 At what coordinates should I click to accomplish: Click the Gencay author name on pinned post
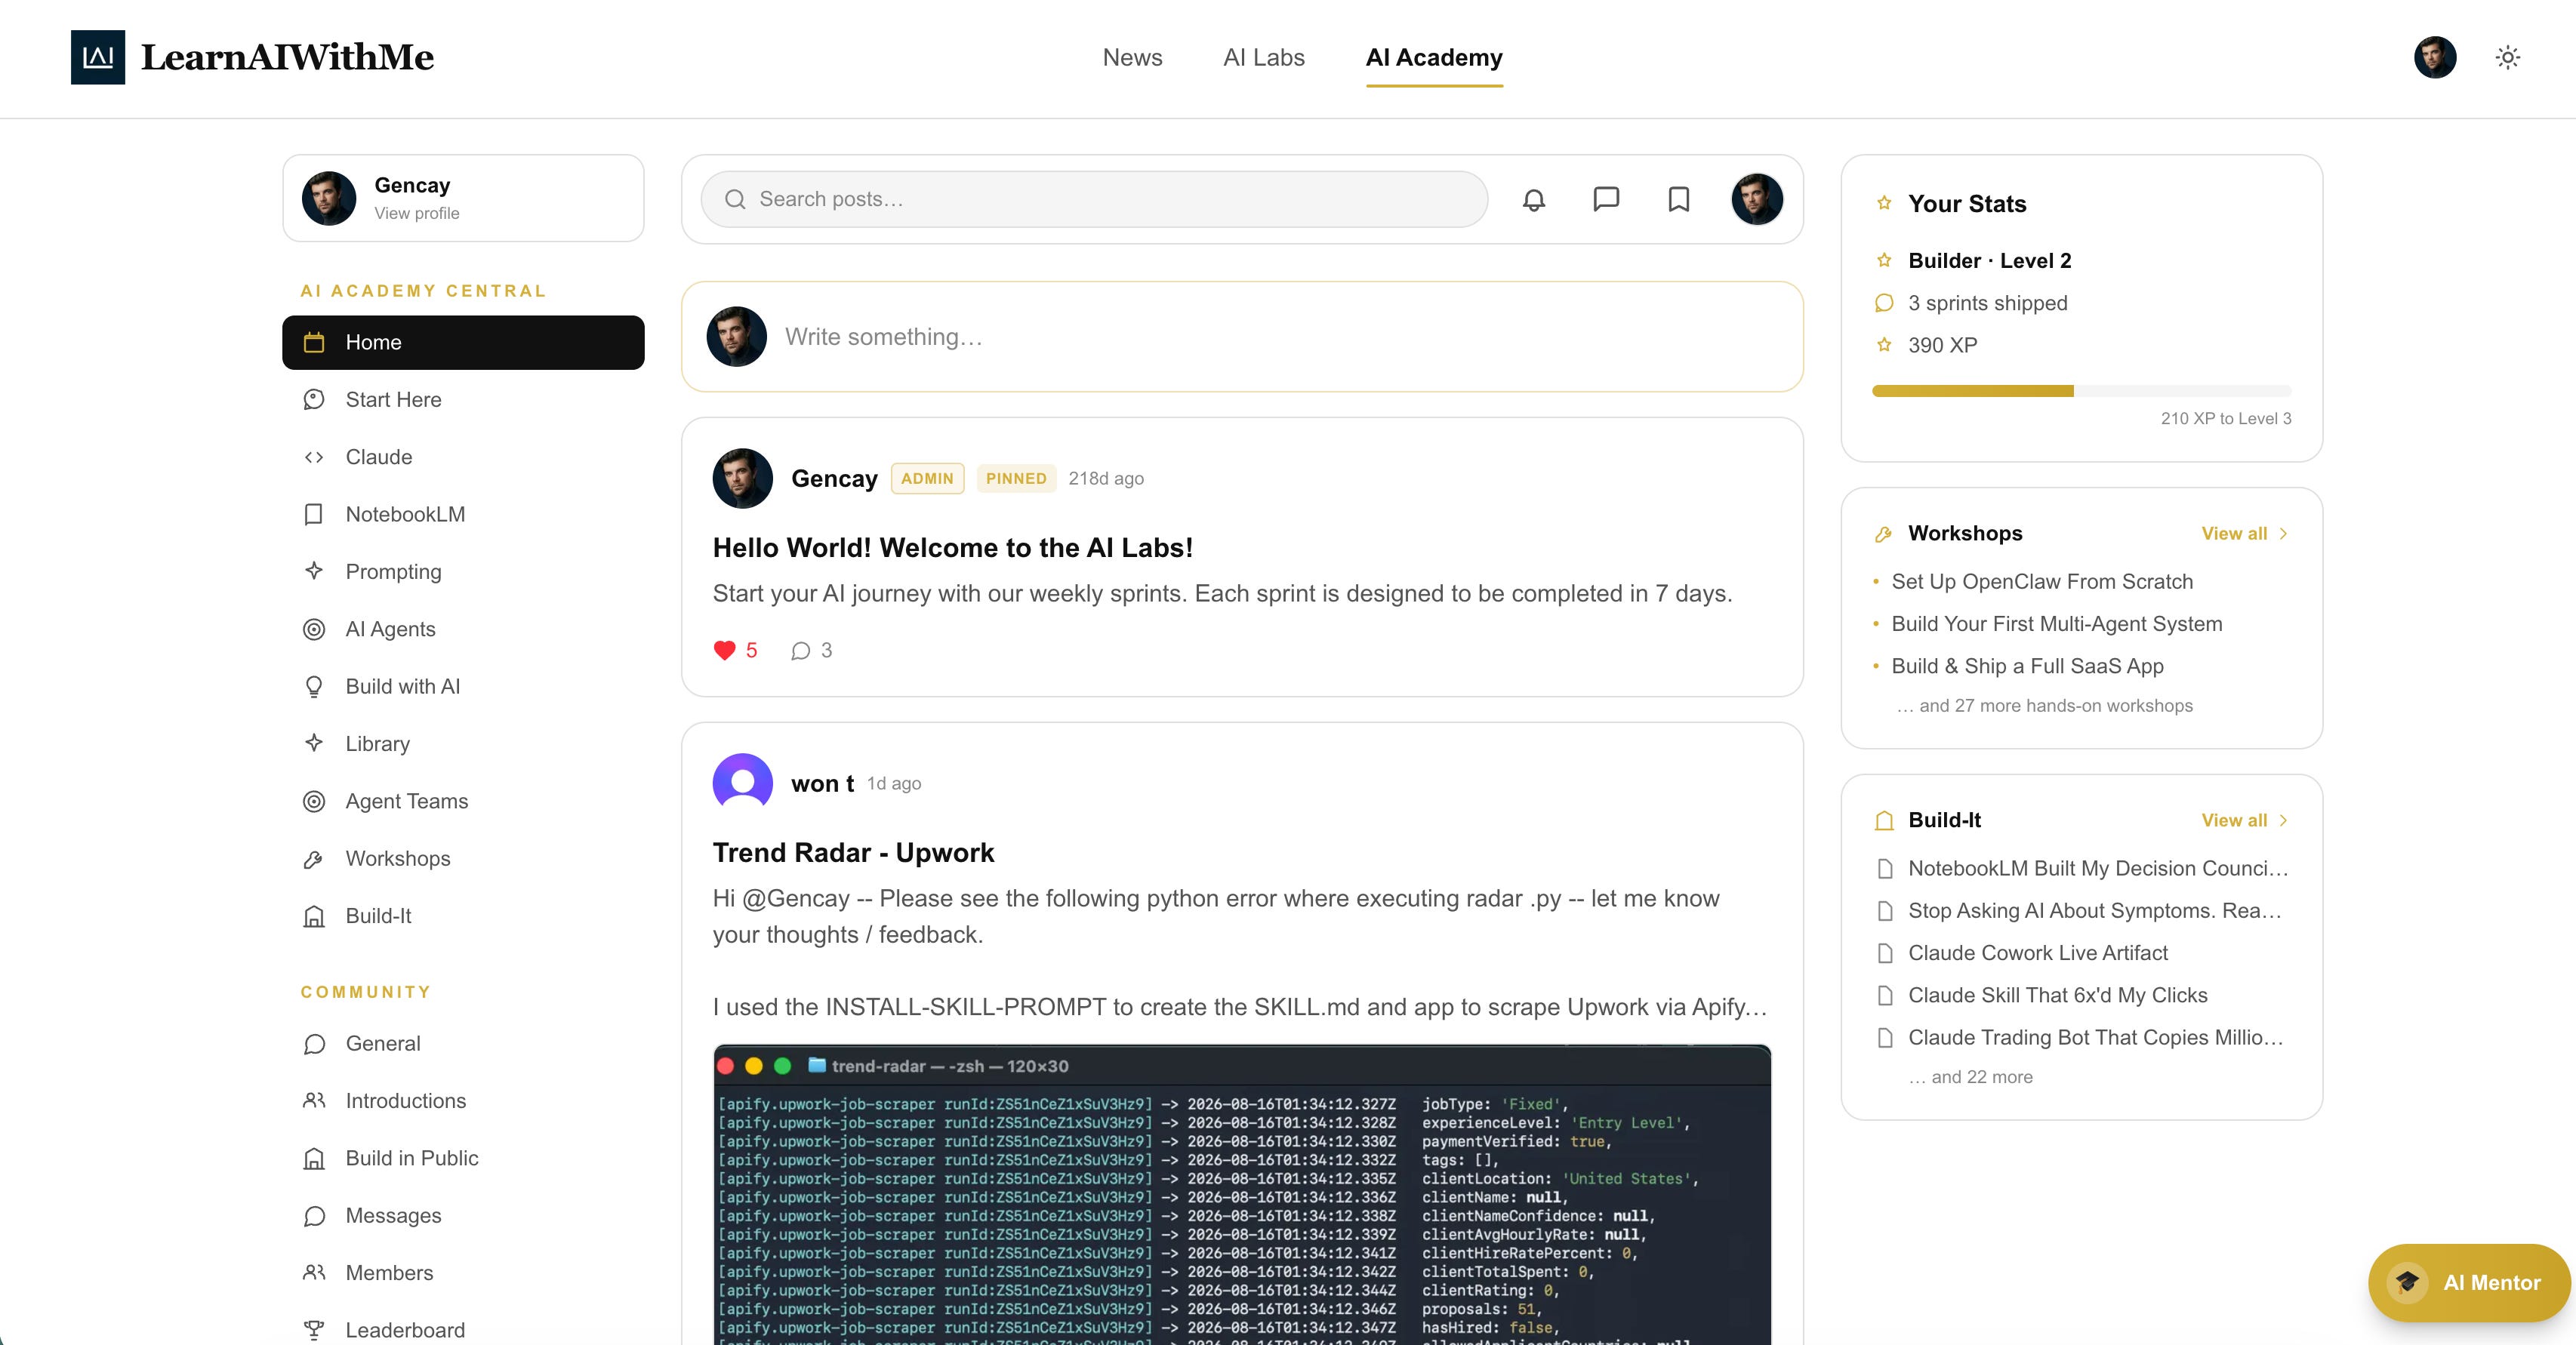(834, 478)
